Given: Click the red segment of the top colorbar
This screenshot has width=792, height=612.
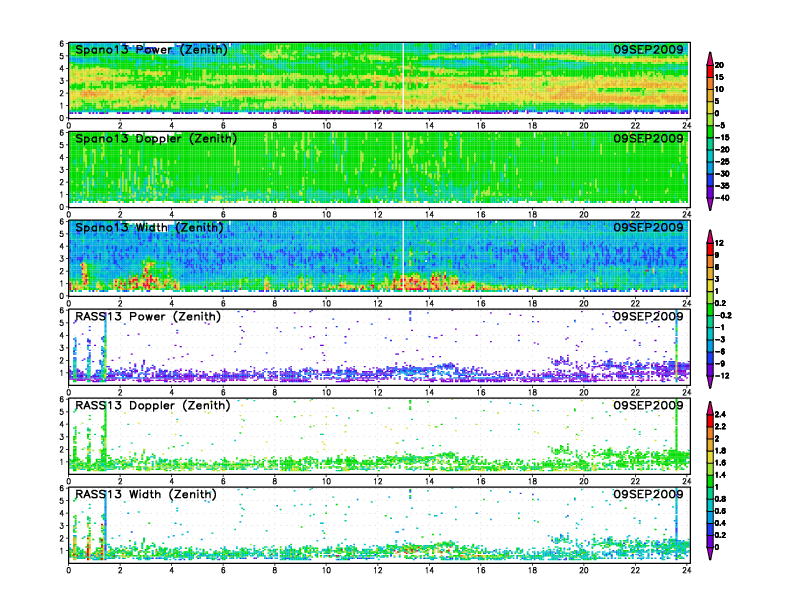Looking at the screenshot, I should 710,71.
